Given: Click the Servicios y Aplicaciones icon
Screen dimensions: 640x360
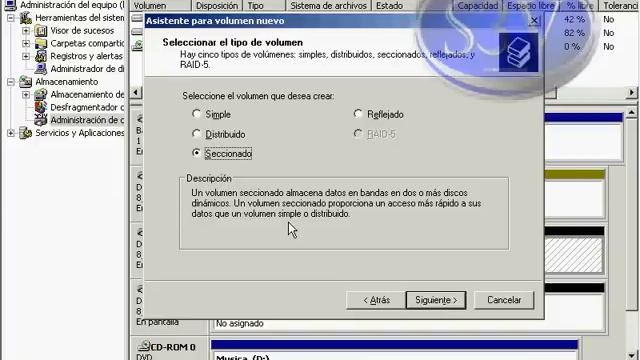Looking at the screenshot, I should [26, 133].
